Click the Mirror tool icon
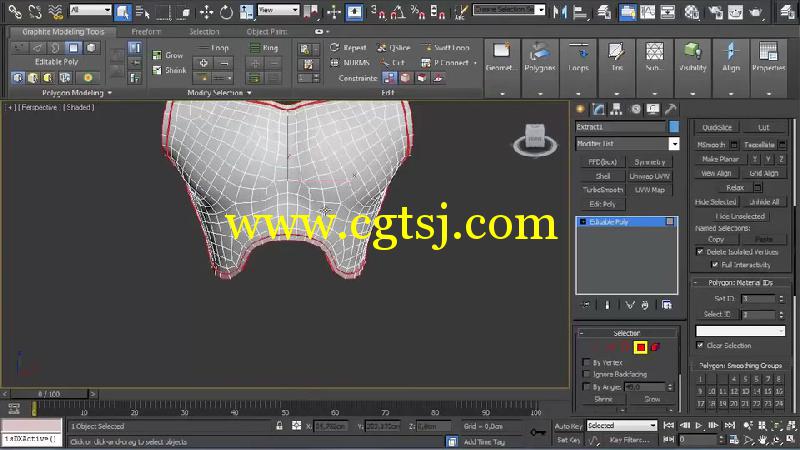 (560, 11)
